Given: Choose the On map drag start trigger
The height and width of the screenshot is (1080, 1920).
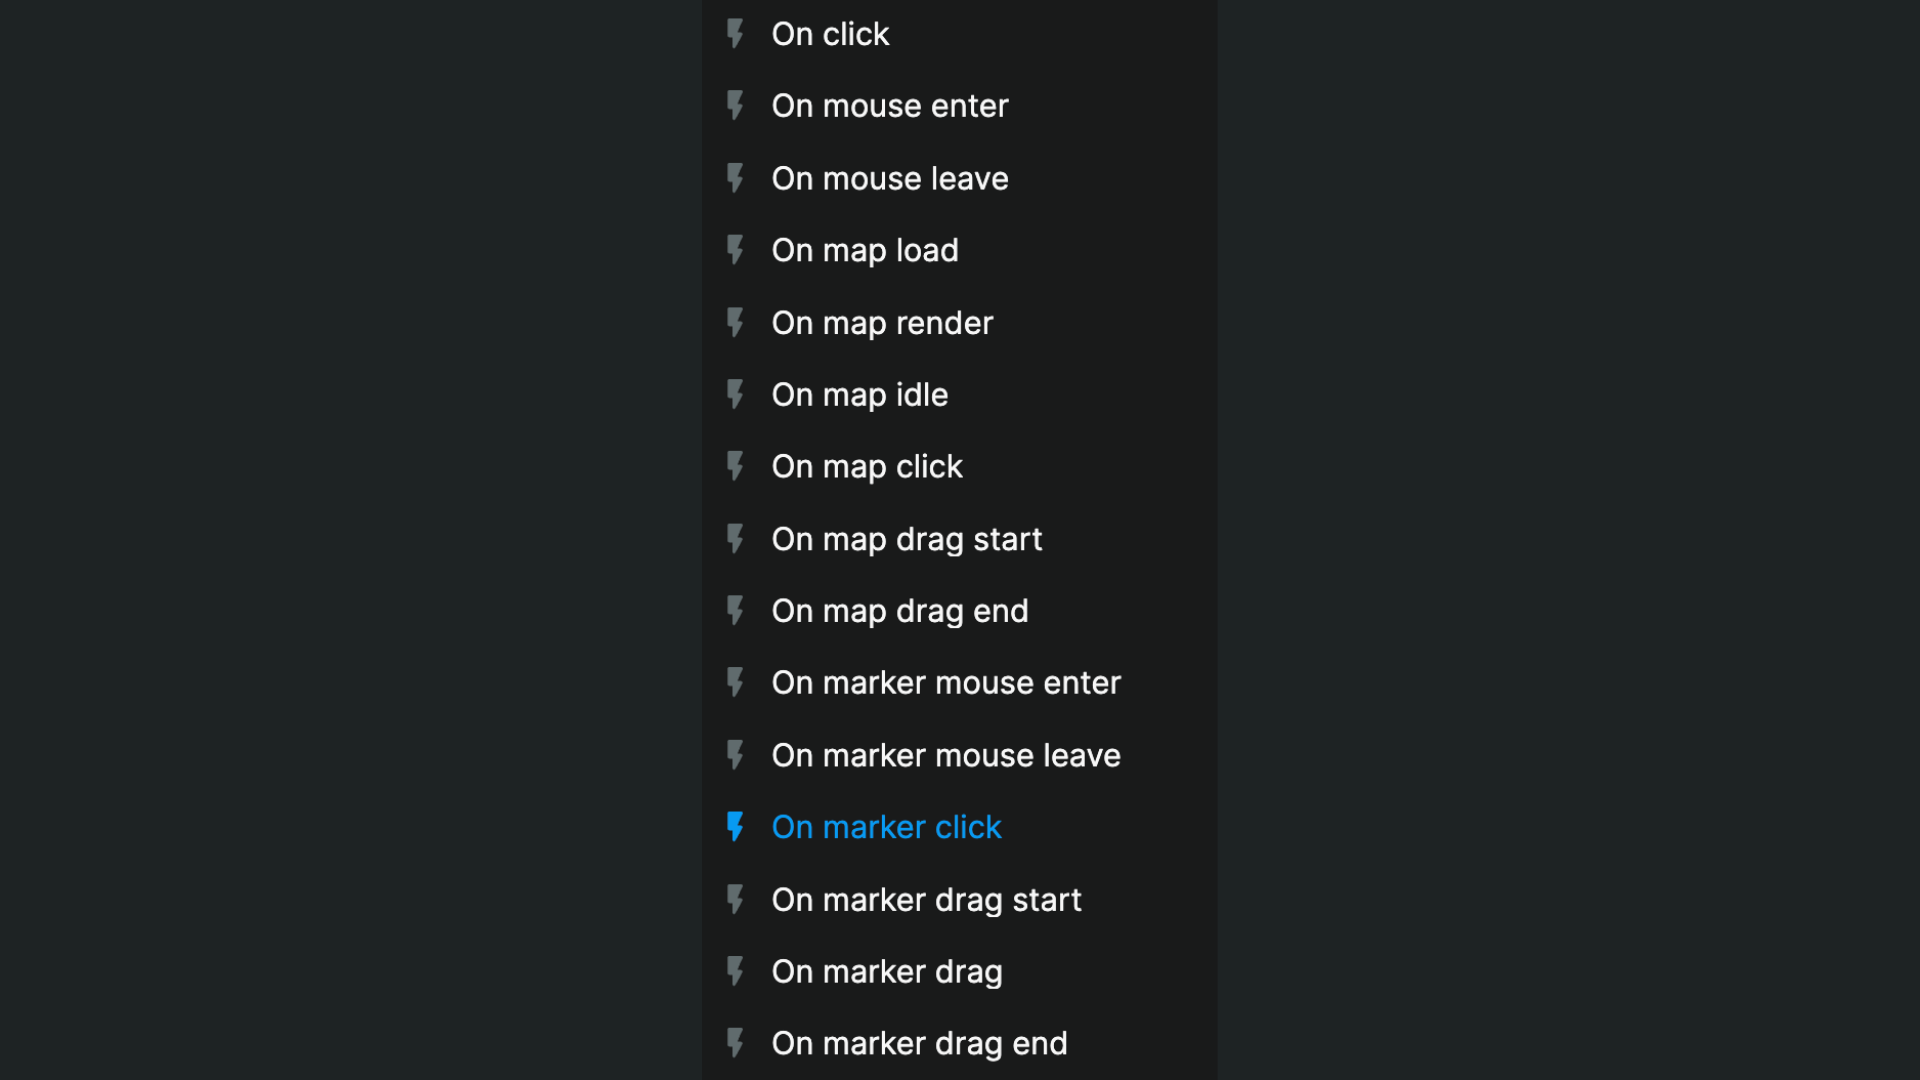Looking at the screenshot, I should [x=907, y=539].
